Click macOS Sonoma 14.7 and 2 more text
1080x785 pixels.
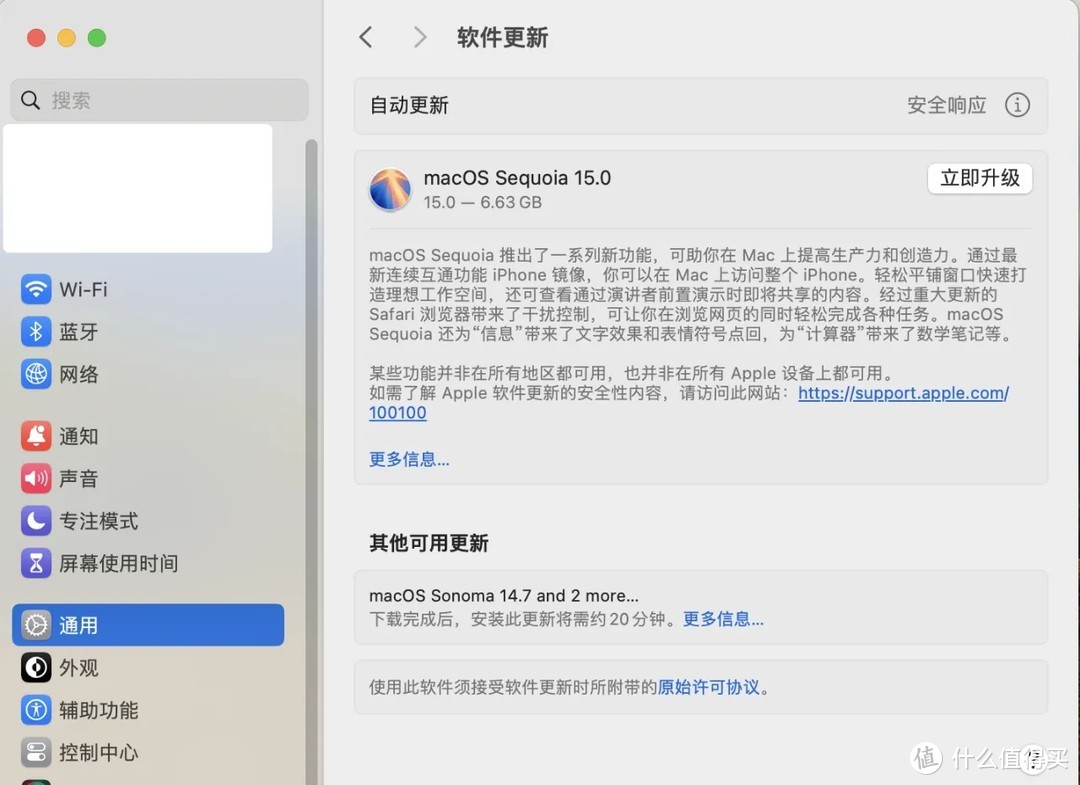(503, 595)
